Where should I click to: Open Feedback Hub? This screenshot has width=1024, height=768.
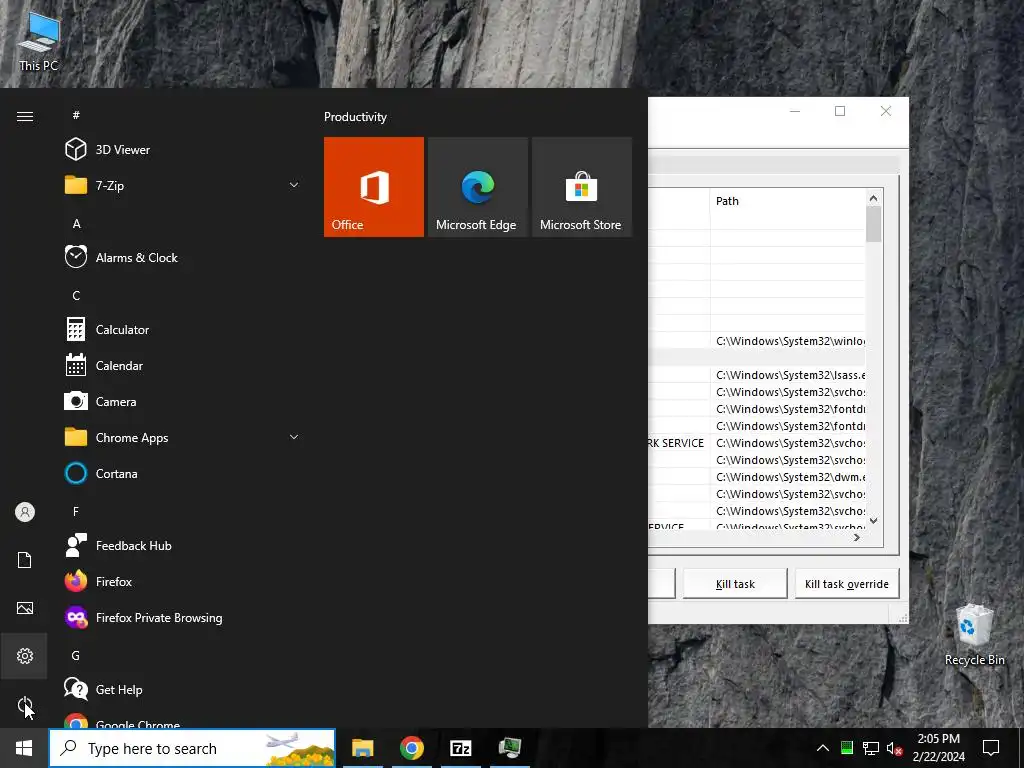(182, 545)
